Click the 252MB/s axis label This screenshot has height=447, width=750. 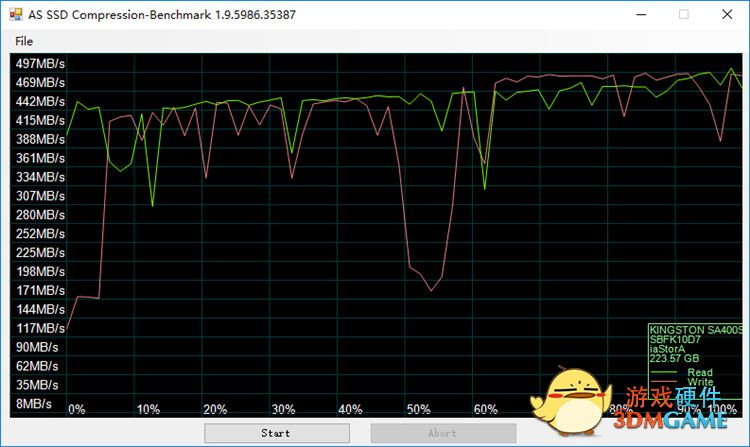coord(40,234)
